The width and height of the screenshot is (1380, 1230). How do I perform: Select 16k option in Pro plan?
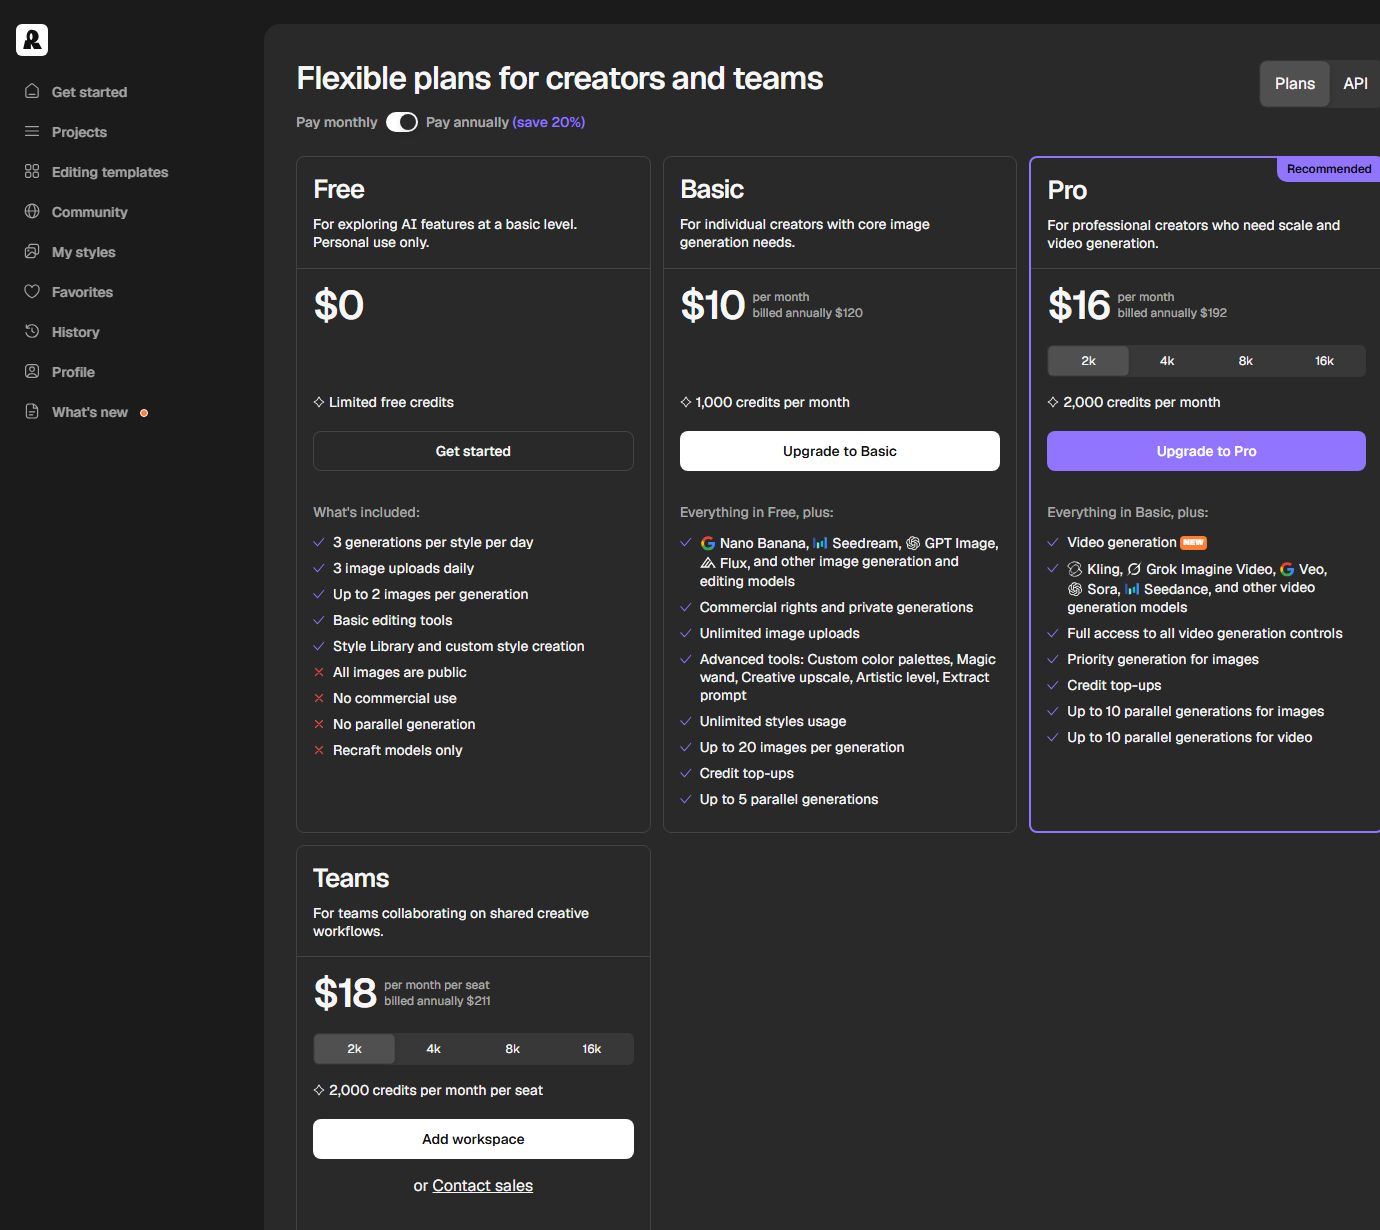(x=1325, y=361)
